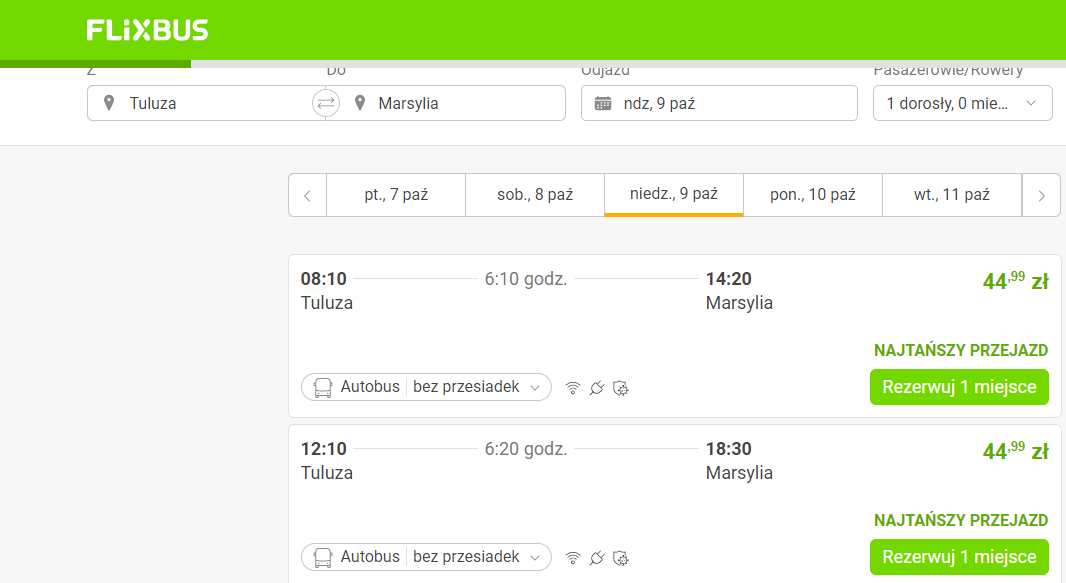Click the location pin icon beside Tuluza

[x=109, y=103]
